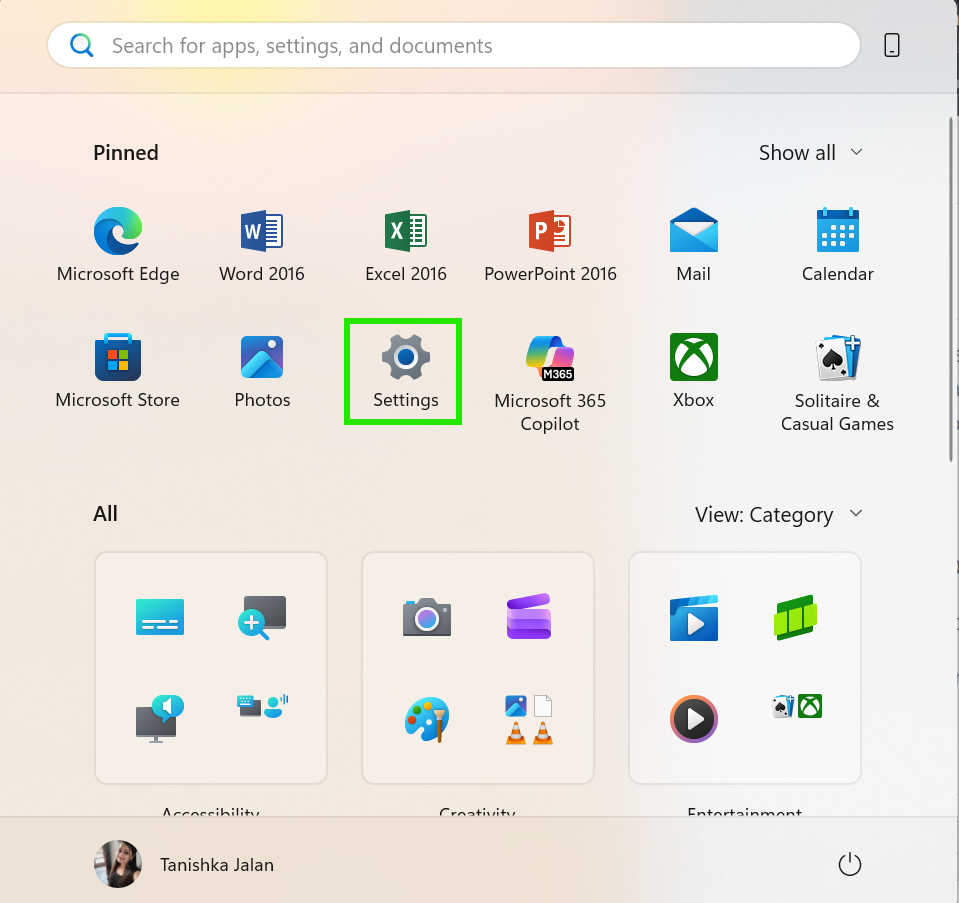This screenshot has width=959, height=903.
Task: Open the Calendar app
Action: [837, 245]
